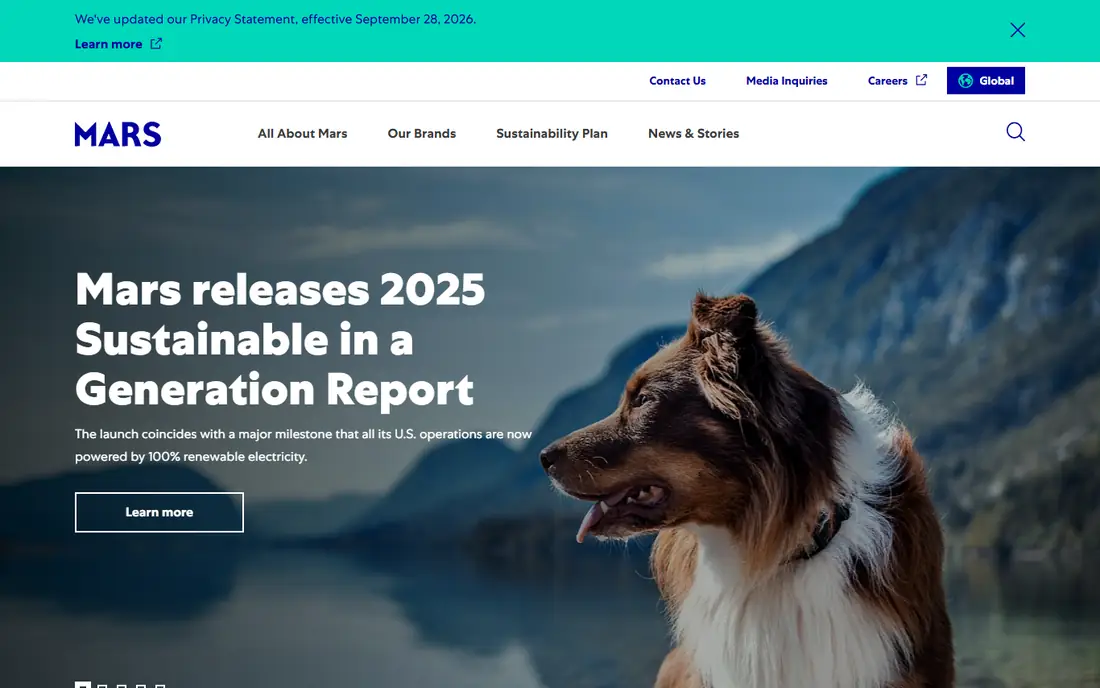Follow the banner's Learn more link
Viewport: 1100px width, 688px height.
point(119,43)
